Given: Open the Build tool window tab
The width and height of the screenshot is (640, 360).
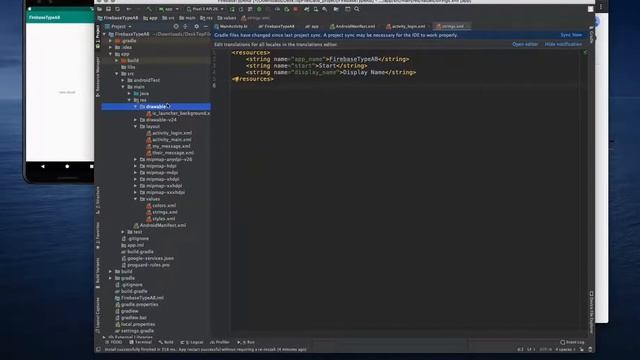Looking at the screenshot, I should [166, 342].
